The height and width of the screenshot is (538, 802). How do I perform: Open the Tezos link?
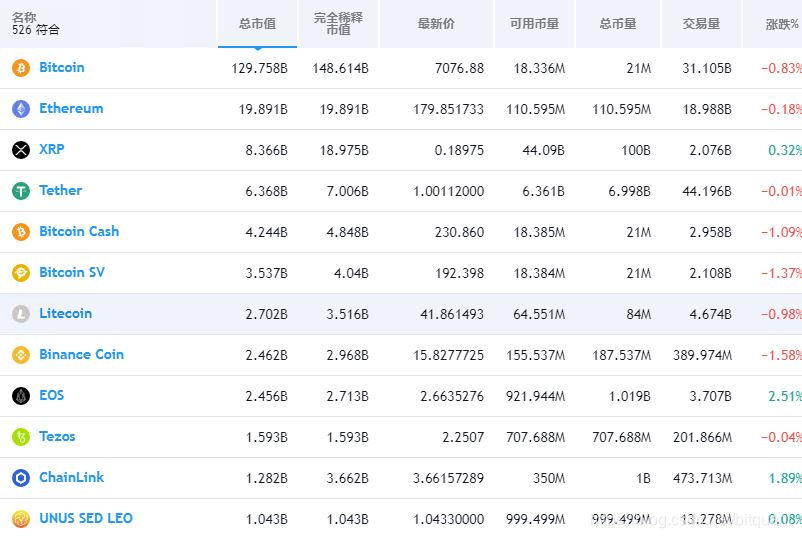click(57, 436)
